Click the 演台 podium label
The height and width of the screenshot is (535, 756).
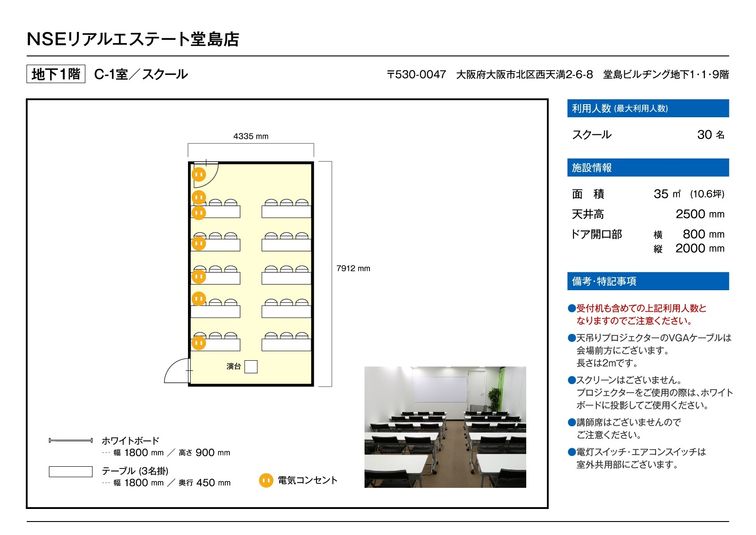coord(234,366)
